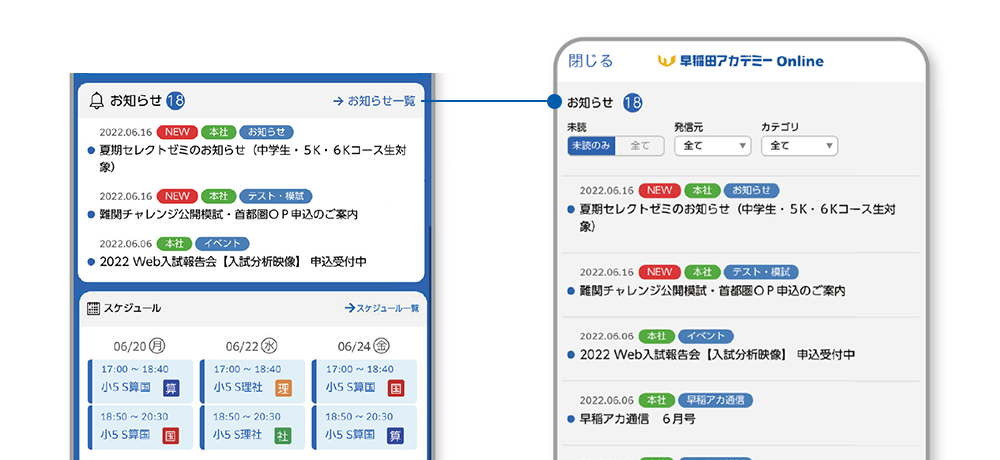The width and height of the screenshot is (1000, 460).
Task: Open 06/22 18:50 小5 S理社 class card
Action: (252, 427)
